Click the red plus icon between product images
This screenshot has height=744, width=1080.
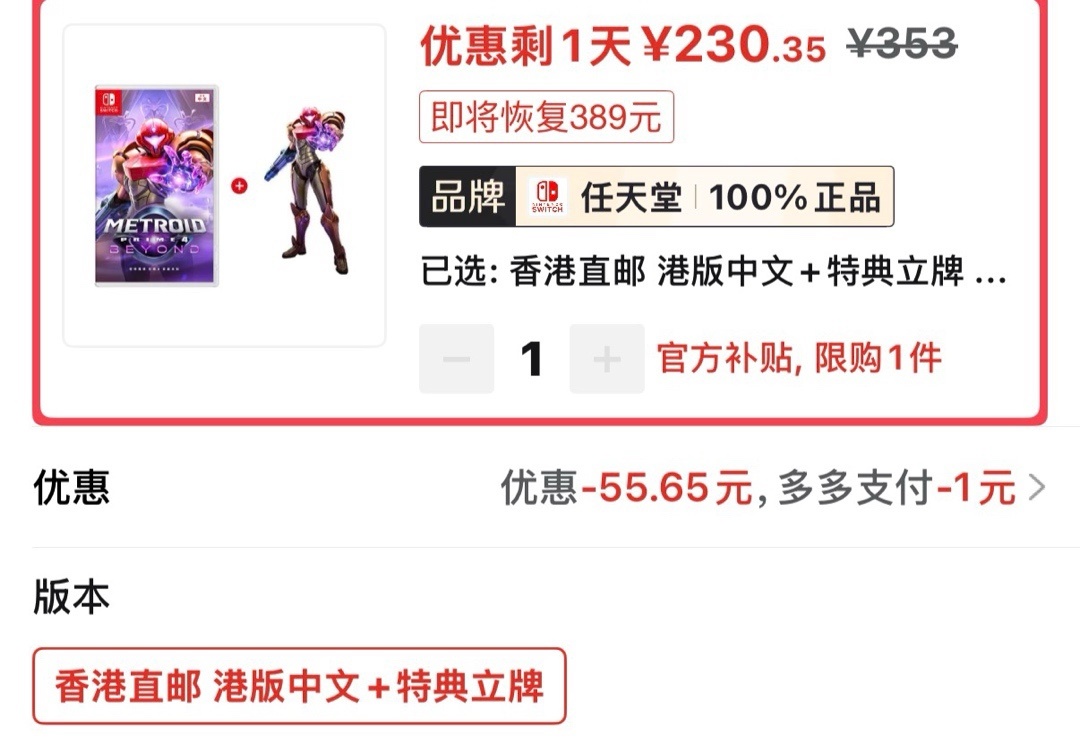pos(239,186)
